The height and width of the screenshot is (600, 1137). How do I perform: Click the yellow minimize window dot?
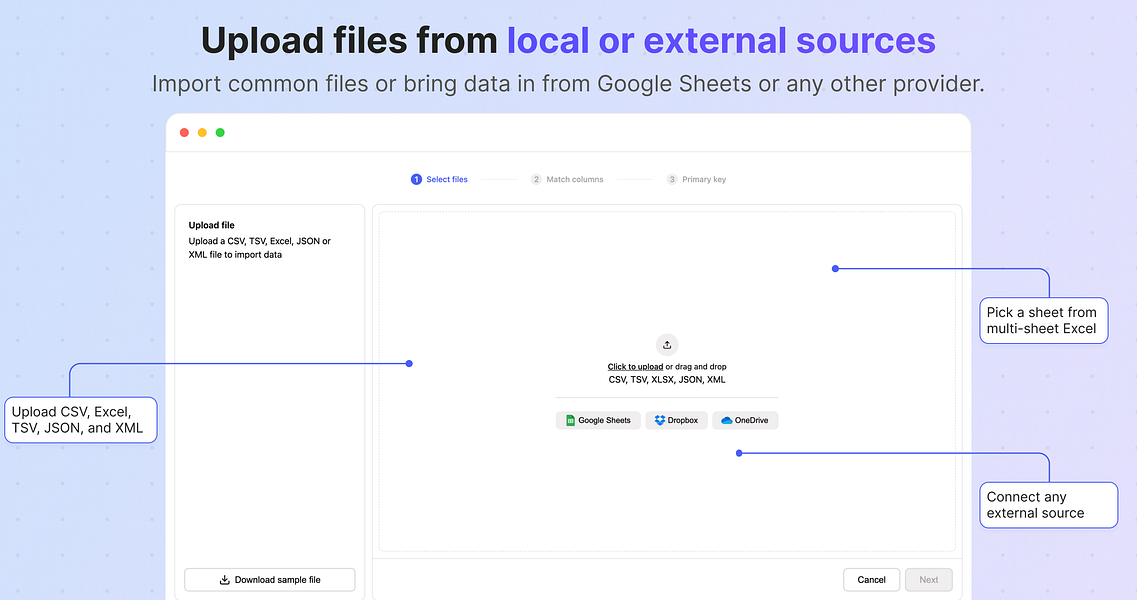click(x=202, y=133)
